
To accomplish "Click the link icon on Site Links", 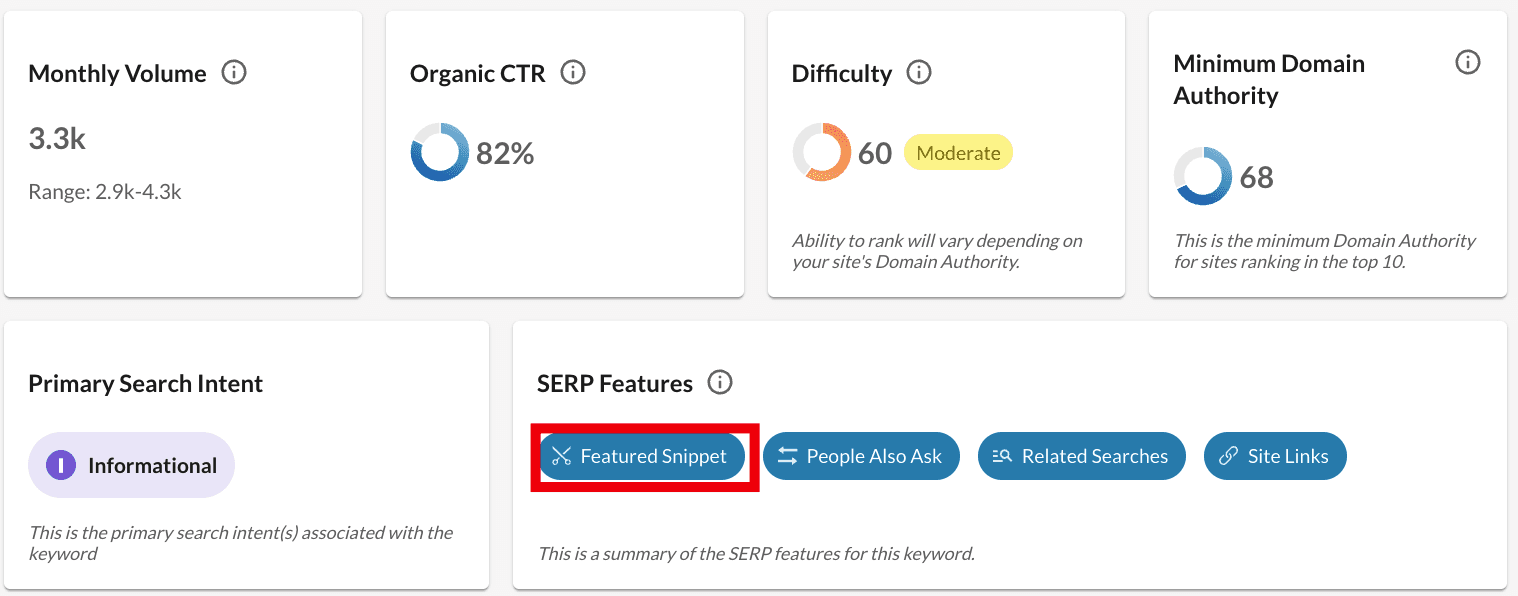I will (1228, 456).
